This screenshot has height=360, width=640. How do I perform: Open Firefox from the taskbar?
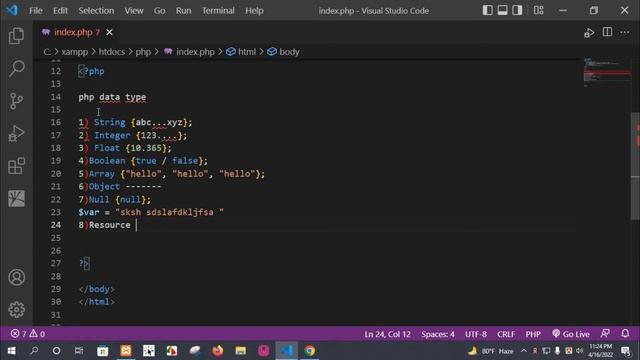coord(218,351)
